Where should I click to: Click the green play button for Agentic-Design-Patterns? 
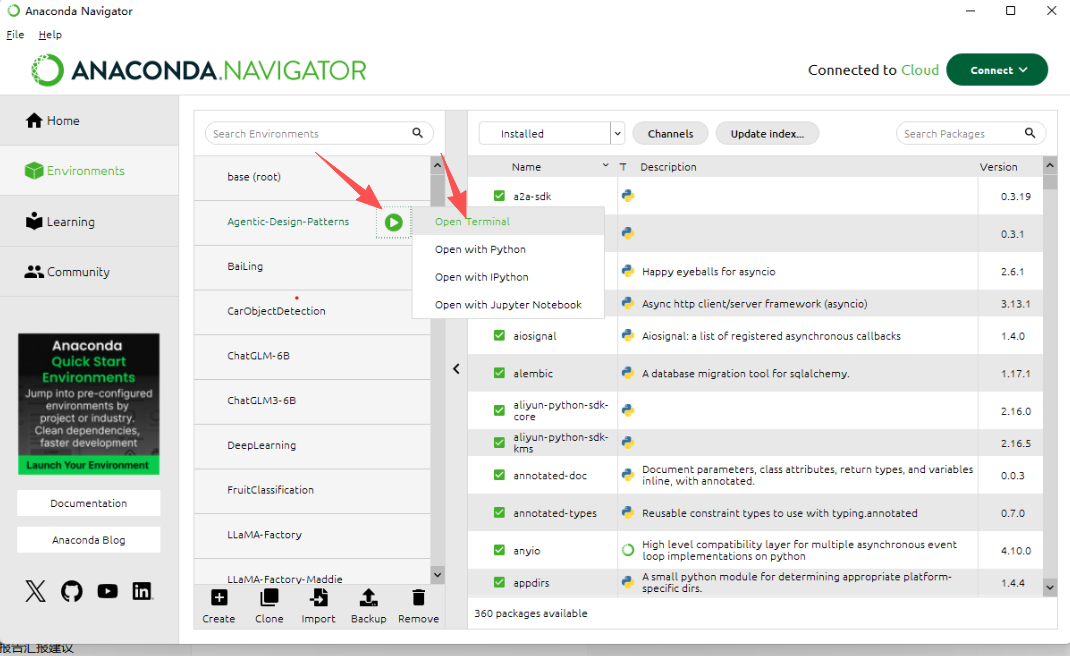[394, 222]
